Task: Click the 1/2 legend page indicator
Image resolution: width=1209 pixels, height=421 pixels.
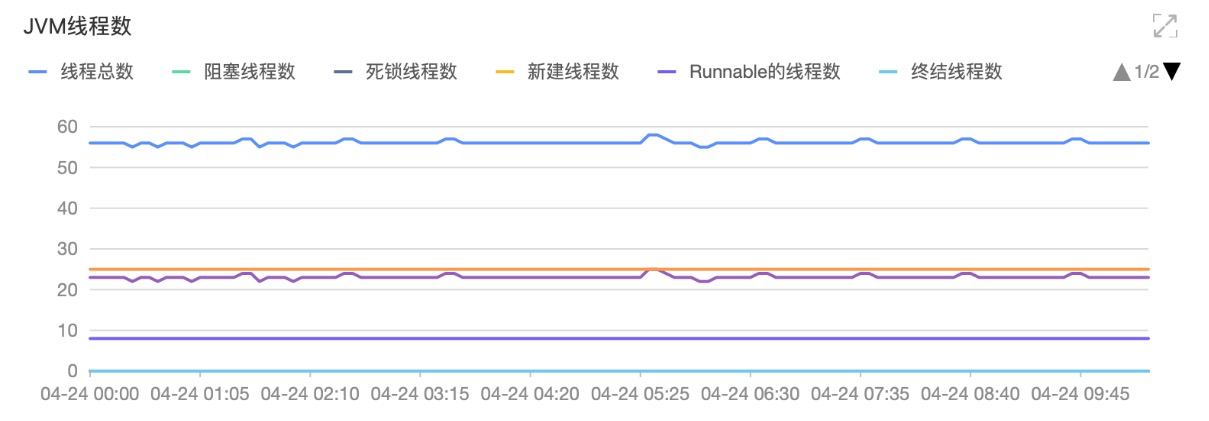Action: click(x=1147, y=72)
